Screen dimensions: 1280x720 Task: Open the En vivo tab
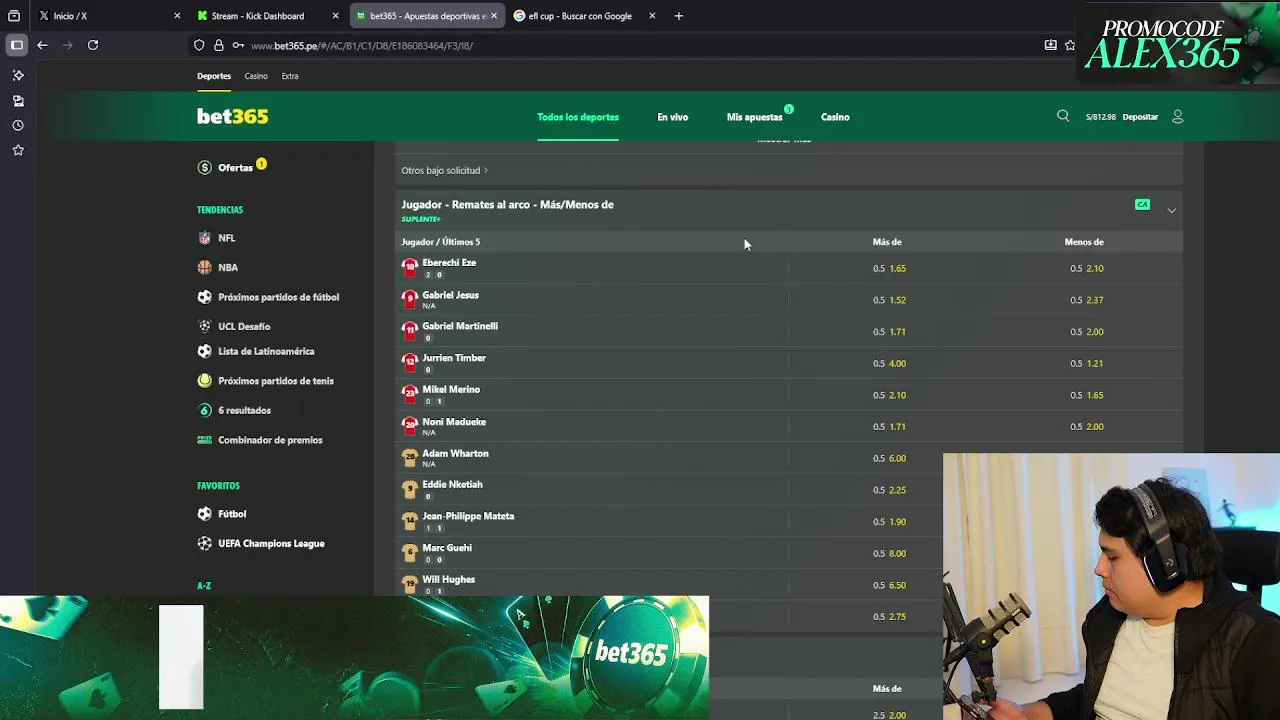(x=672, y=117)
